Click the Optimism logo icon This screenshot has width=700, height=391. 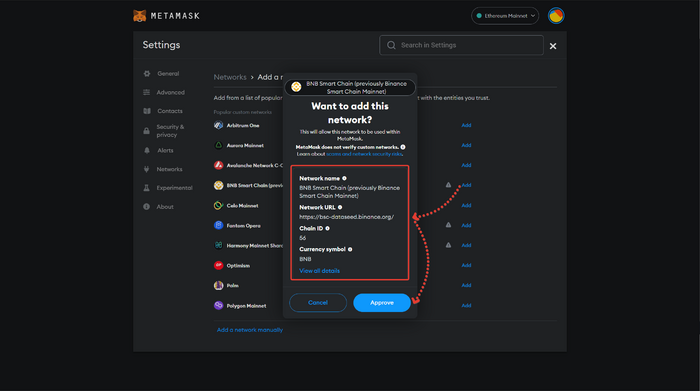[x=218, y=265]
